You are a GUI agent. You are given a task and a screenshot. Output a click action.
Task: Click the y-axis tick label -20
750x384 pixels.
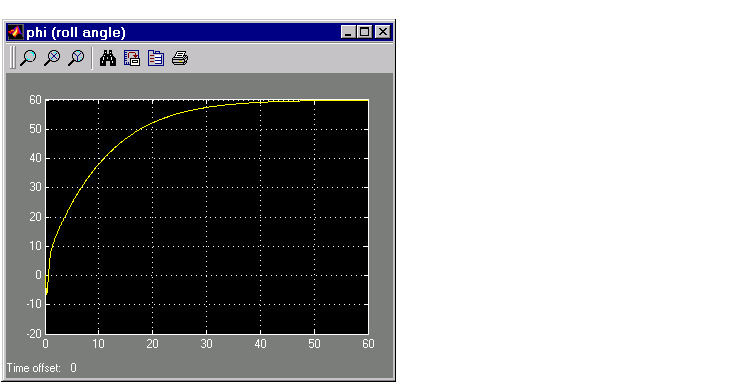pyautogui.click(x=34, y=334)
